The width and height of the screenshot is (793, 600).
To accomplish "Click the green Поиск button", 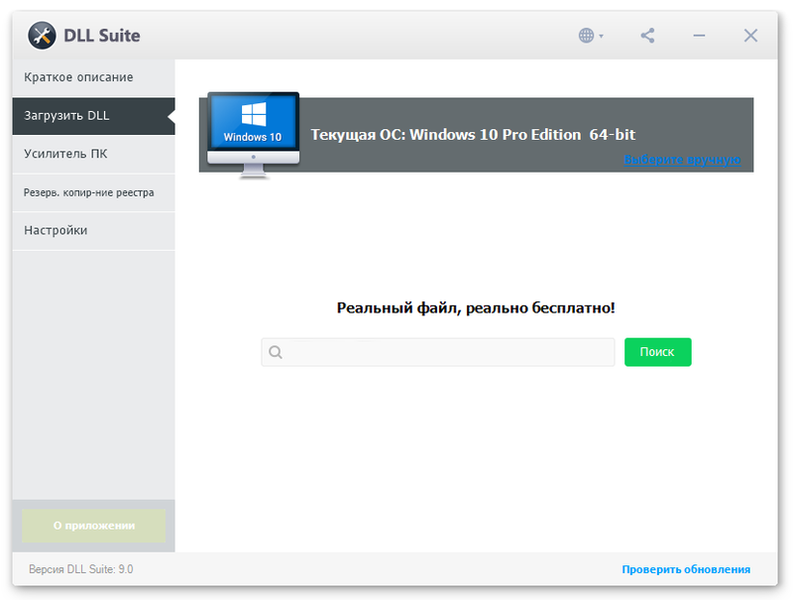I will click(x=657, y=352).
